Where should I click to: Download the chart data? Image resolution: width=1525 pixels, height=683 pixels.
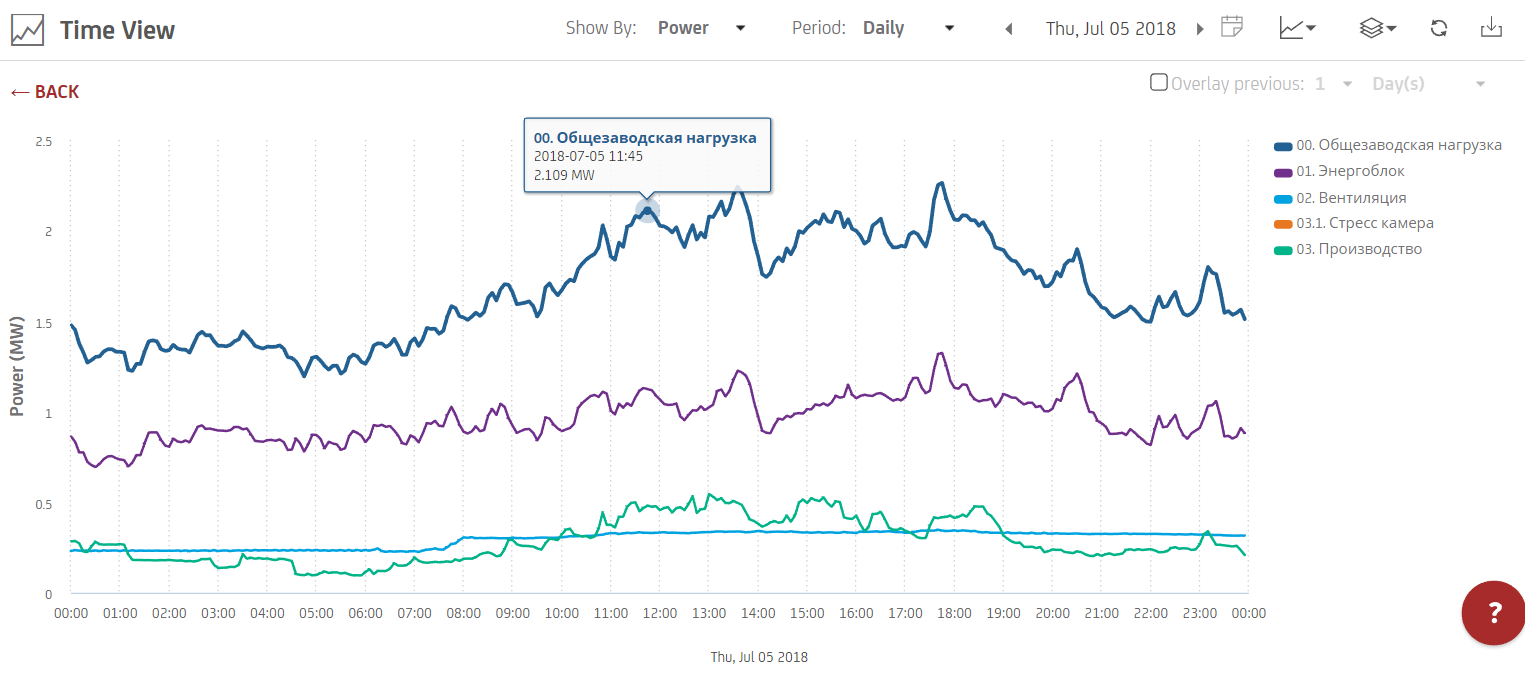click(x=1491, y=28)
